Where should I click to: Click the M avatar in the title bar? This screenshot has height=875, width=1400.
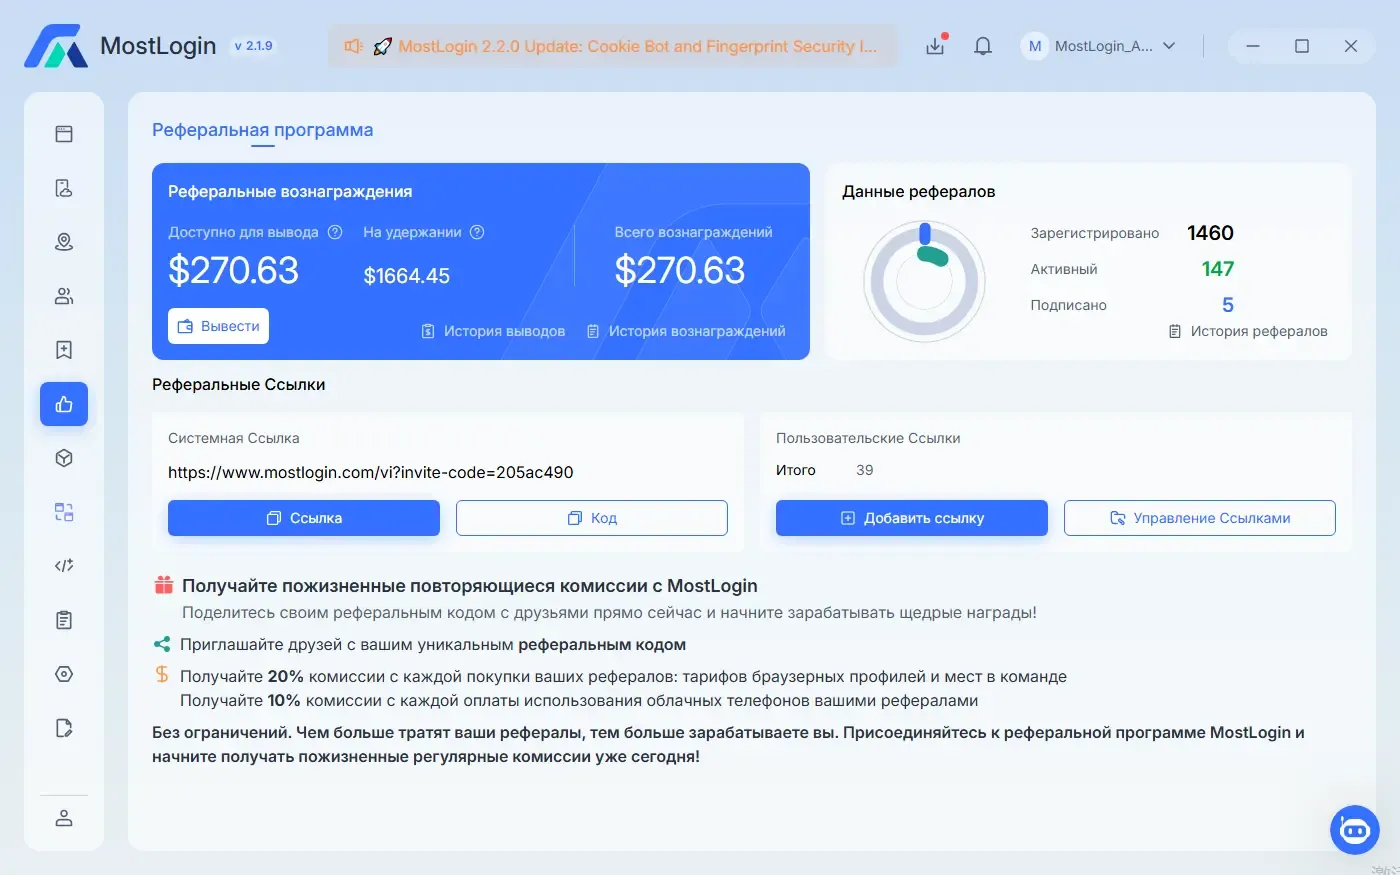(1035, 46)
